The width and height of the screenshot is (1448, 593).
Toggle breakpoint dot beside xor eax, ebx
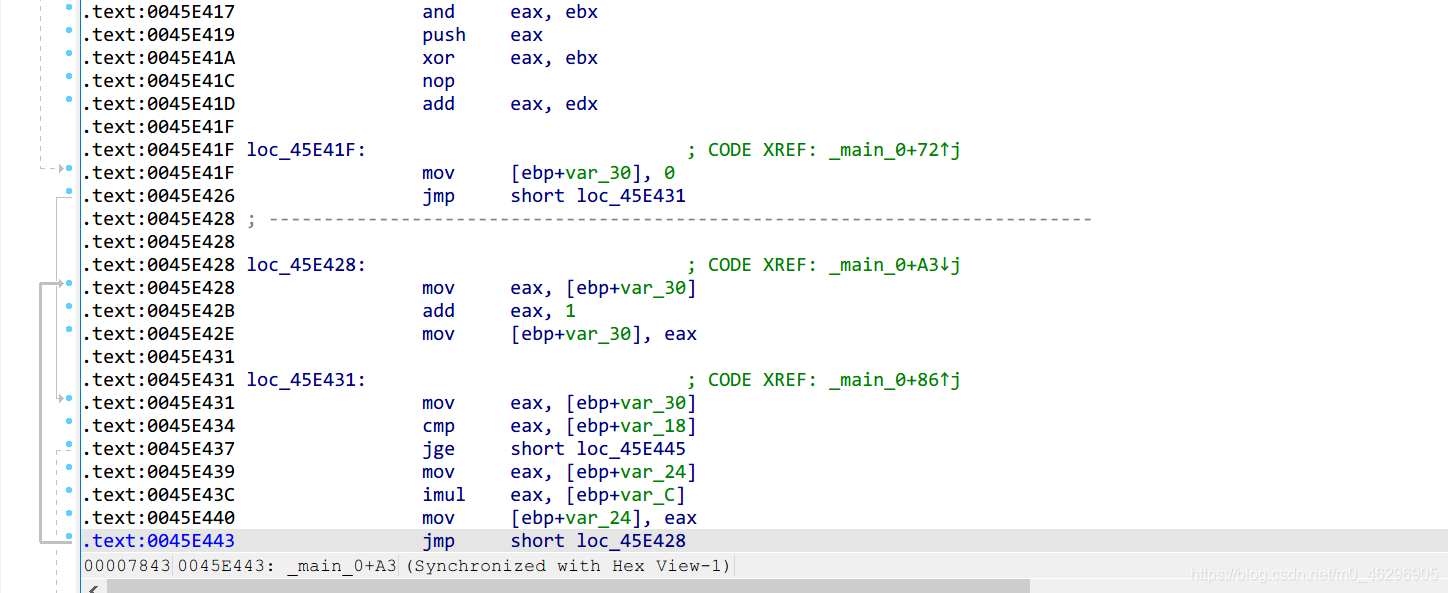(x=69, y=55)
